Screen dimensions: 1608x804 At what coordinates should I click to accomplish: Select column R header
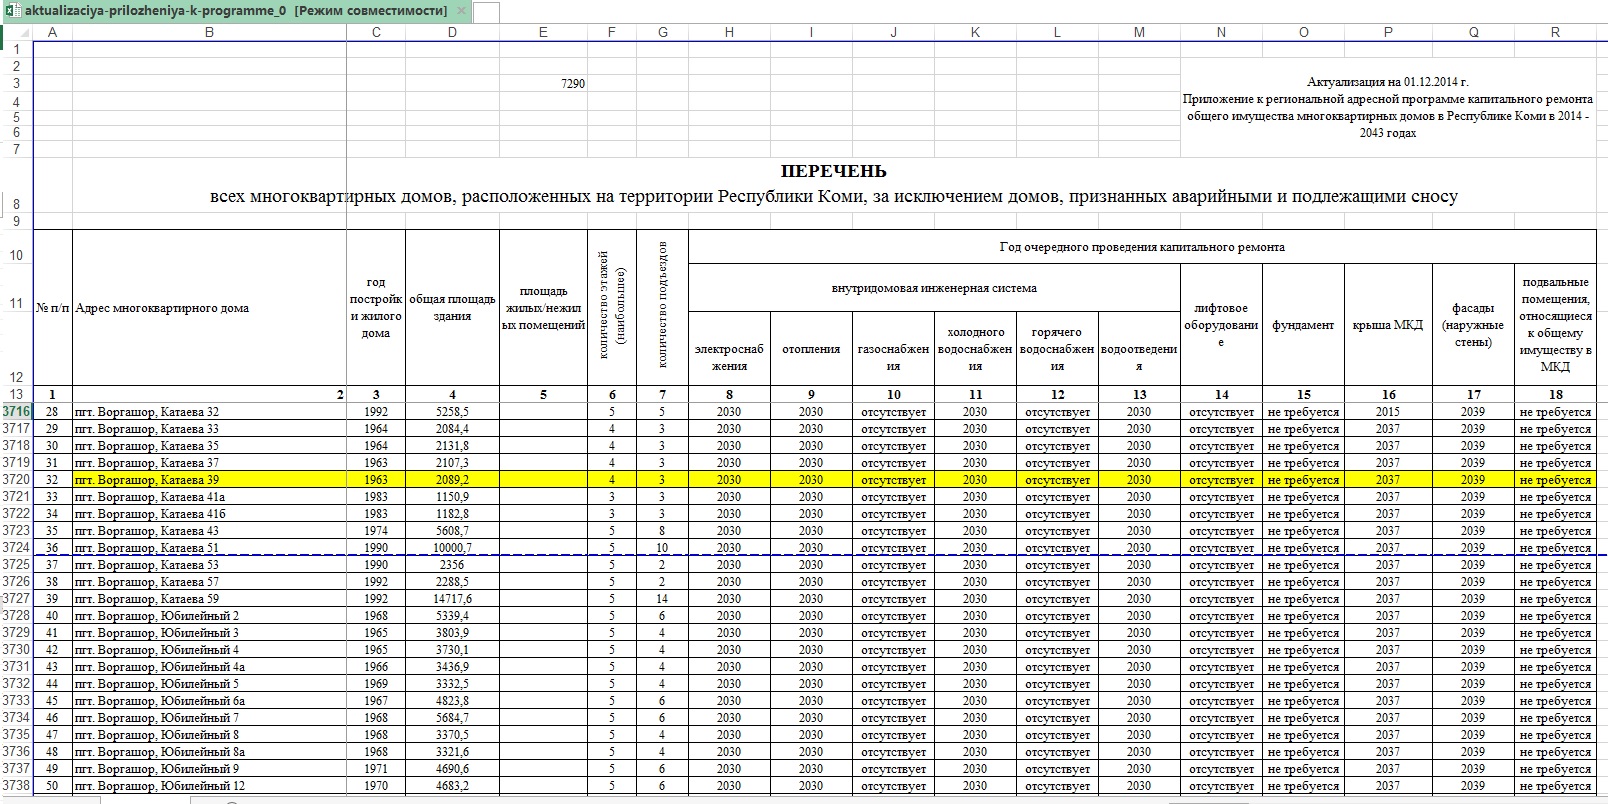[1555, 32]
